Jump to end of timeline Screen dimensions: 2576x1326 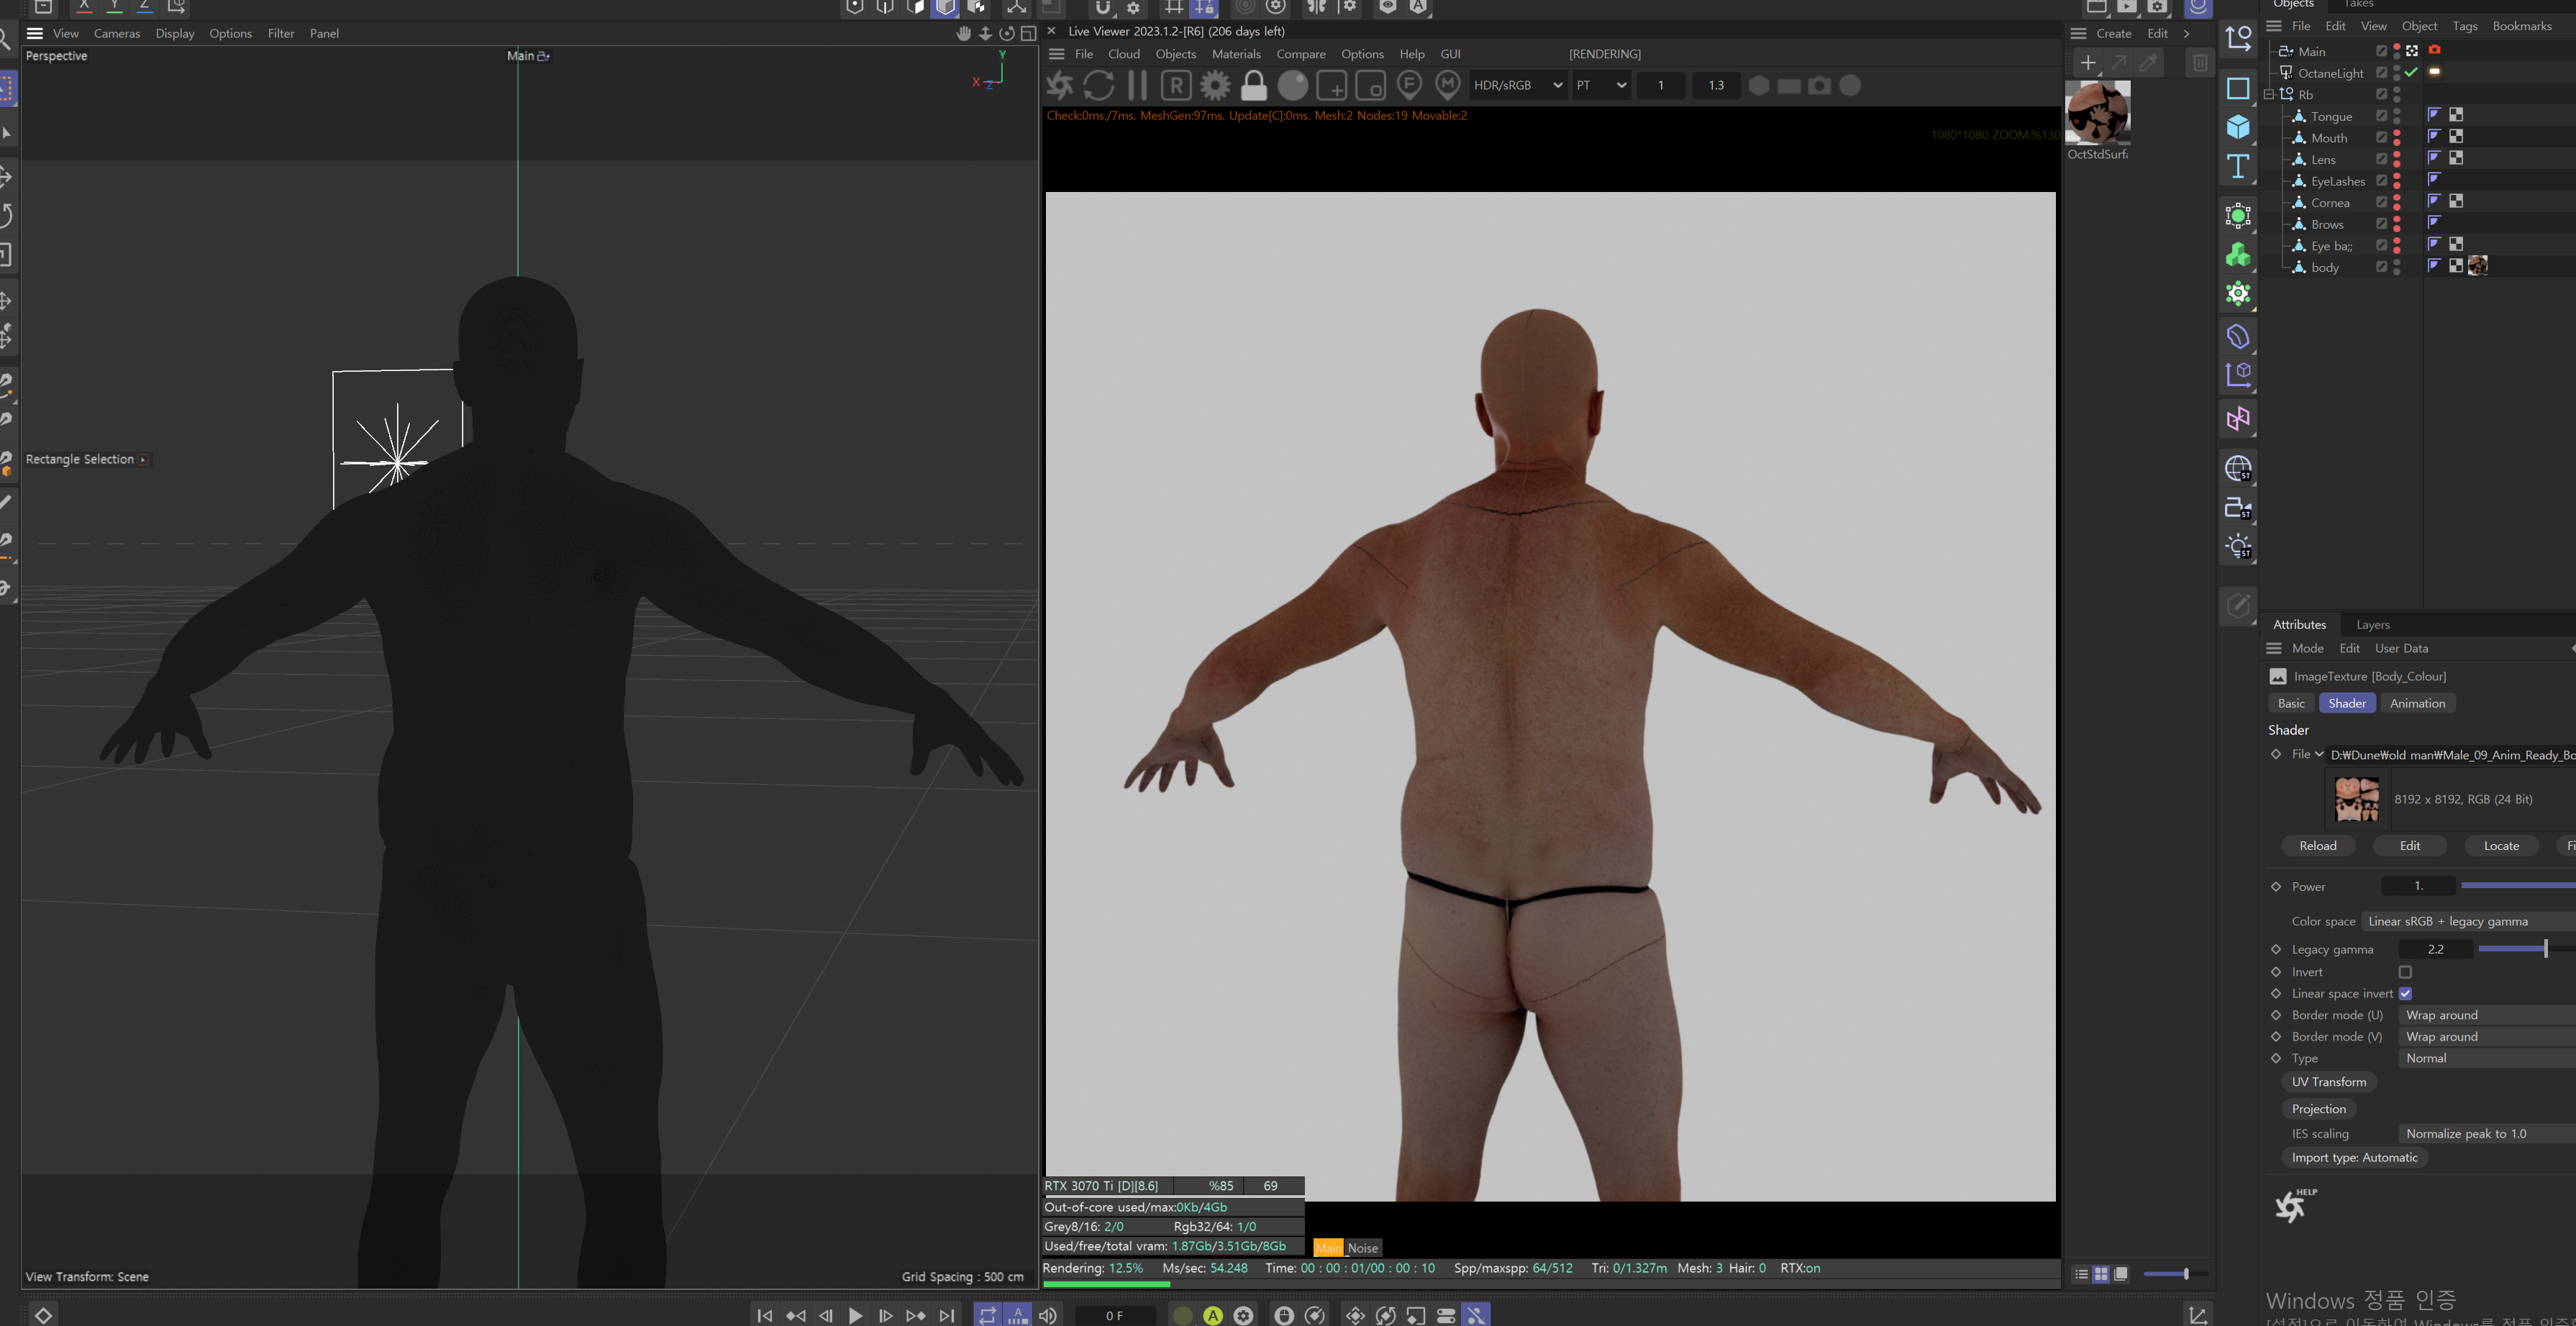(946, 1315)
